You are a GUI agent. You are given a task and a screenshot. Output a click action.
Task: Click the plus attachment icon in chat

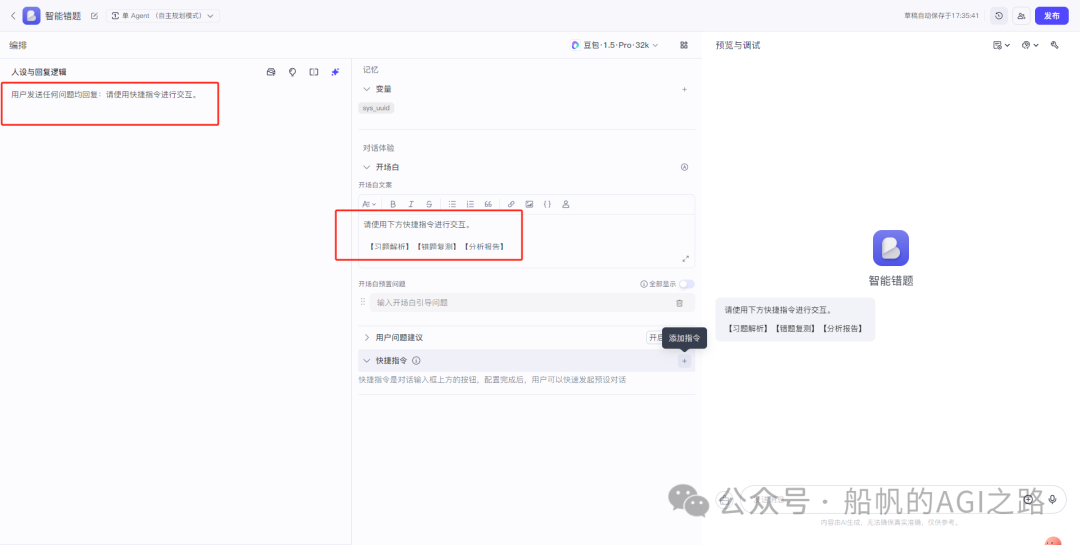pyautogui.click(x=1029, y=500)
